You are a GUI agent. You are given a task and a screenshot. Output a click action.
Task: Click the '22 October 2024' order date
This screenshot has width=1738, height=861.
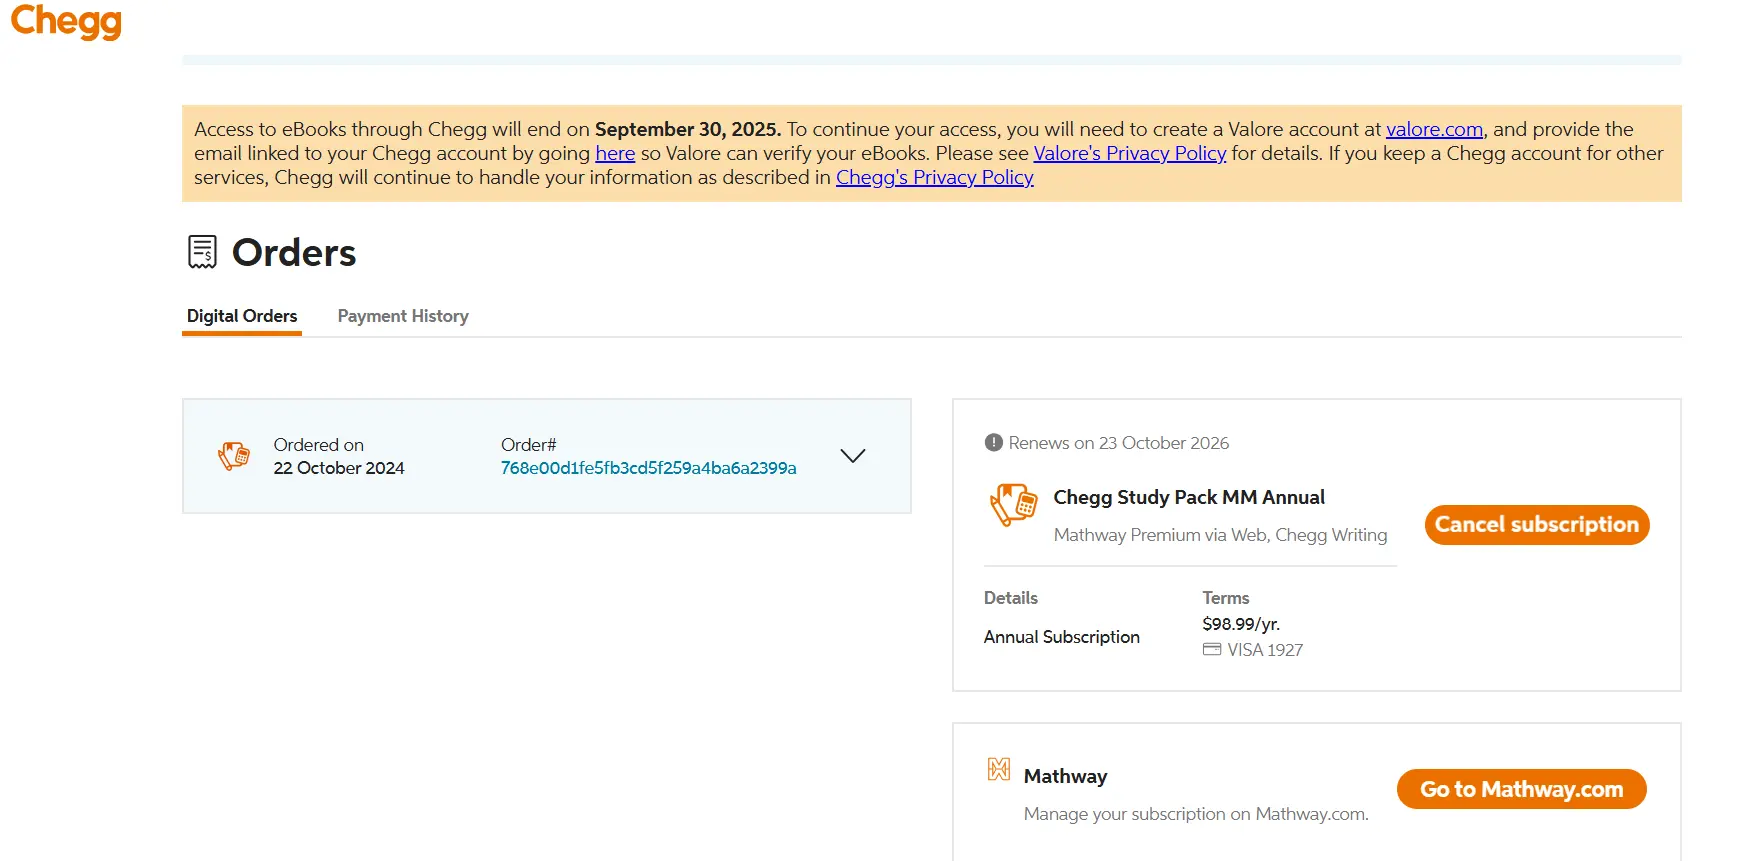[339, 468]
